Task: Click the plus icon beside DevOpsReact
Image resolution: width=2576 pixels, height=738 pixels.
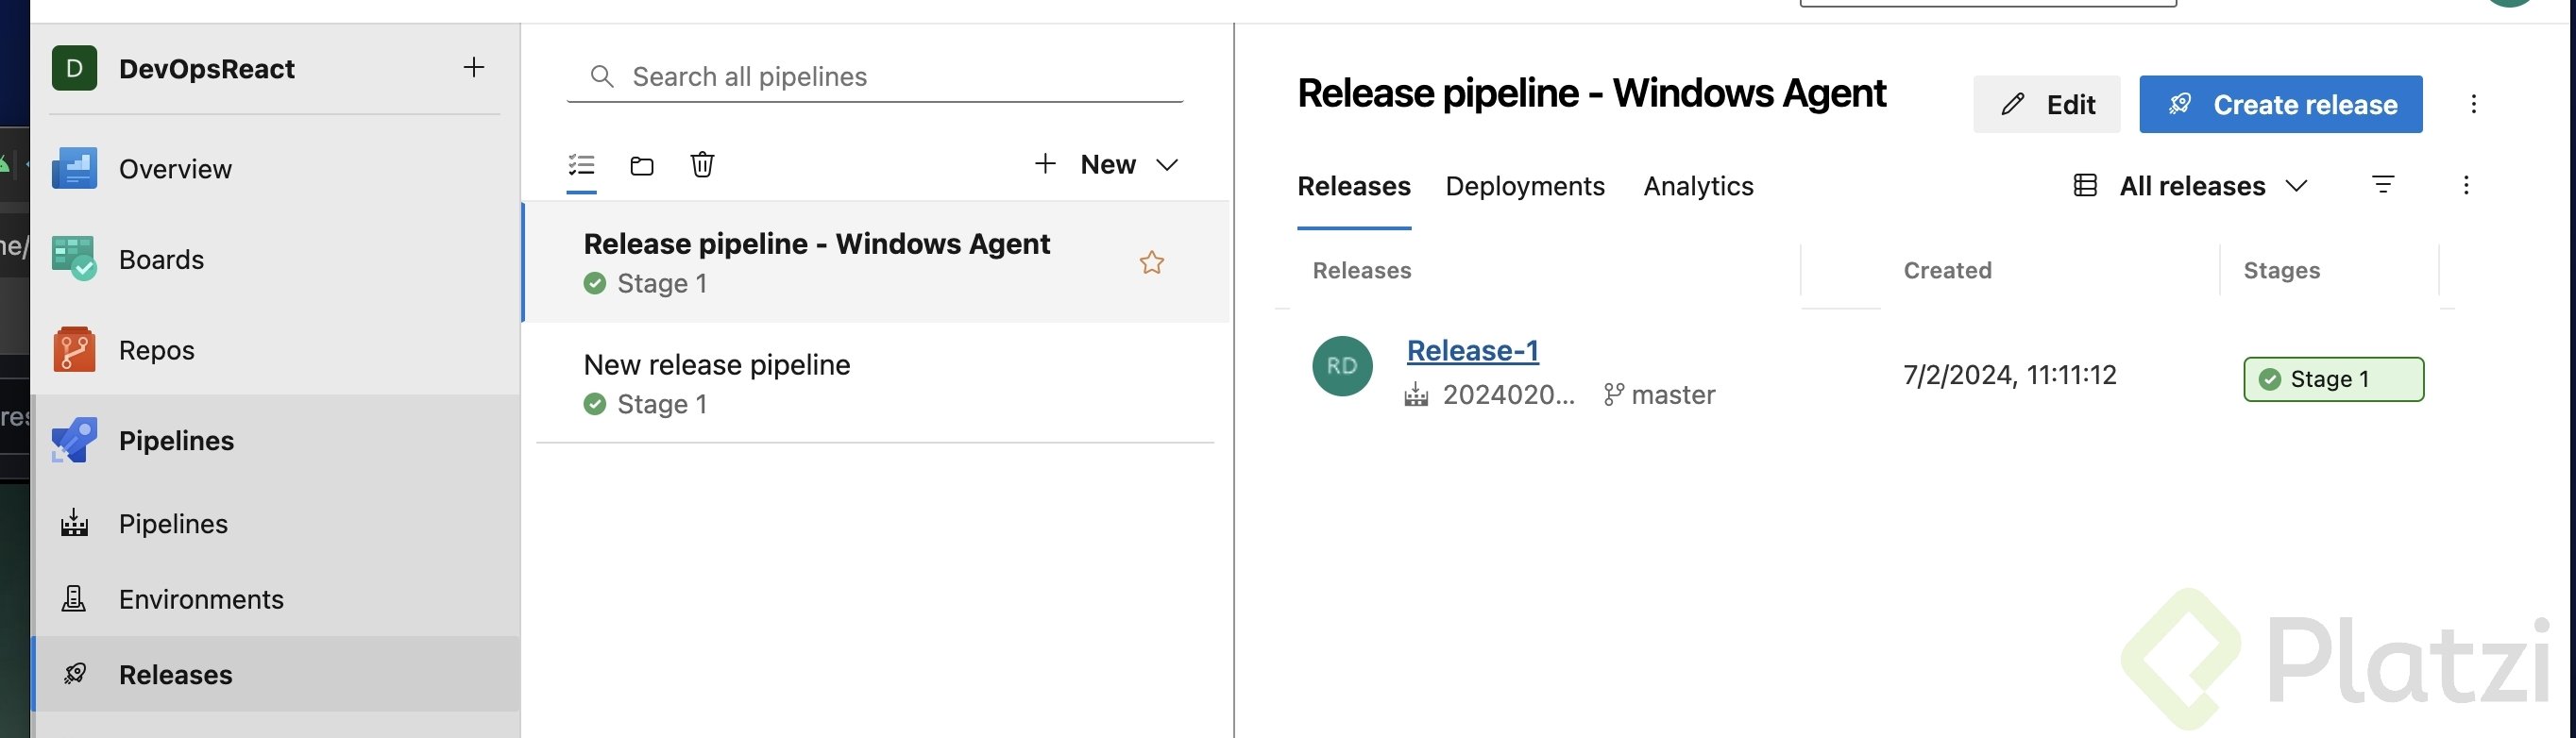Action: tap(474, 67)
